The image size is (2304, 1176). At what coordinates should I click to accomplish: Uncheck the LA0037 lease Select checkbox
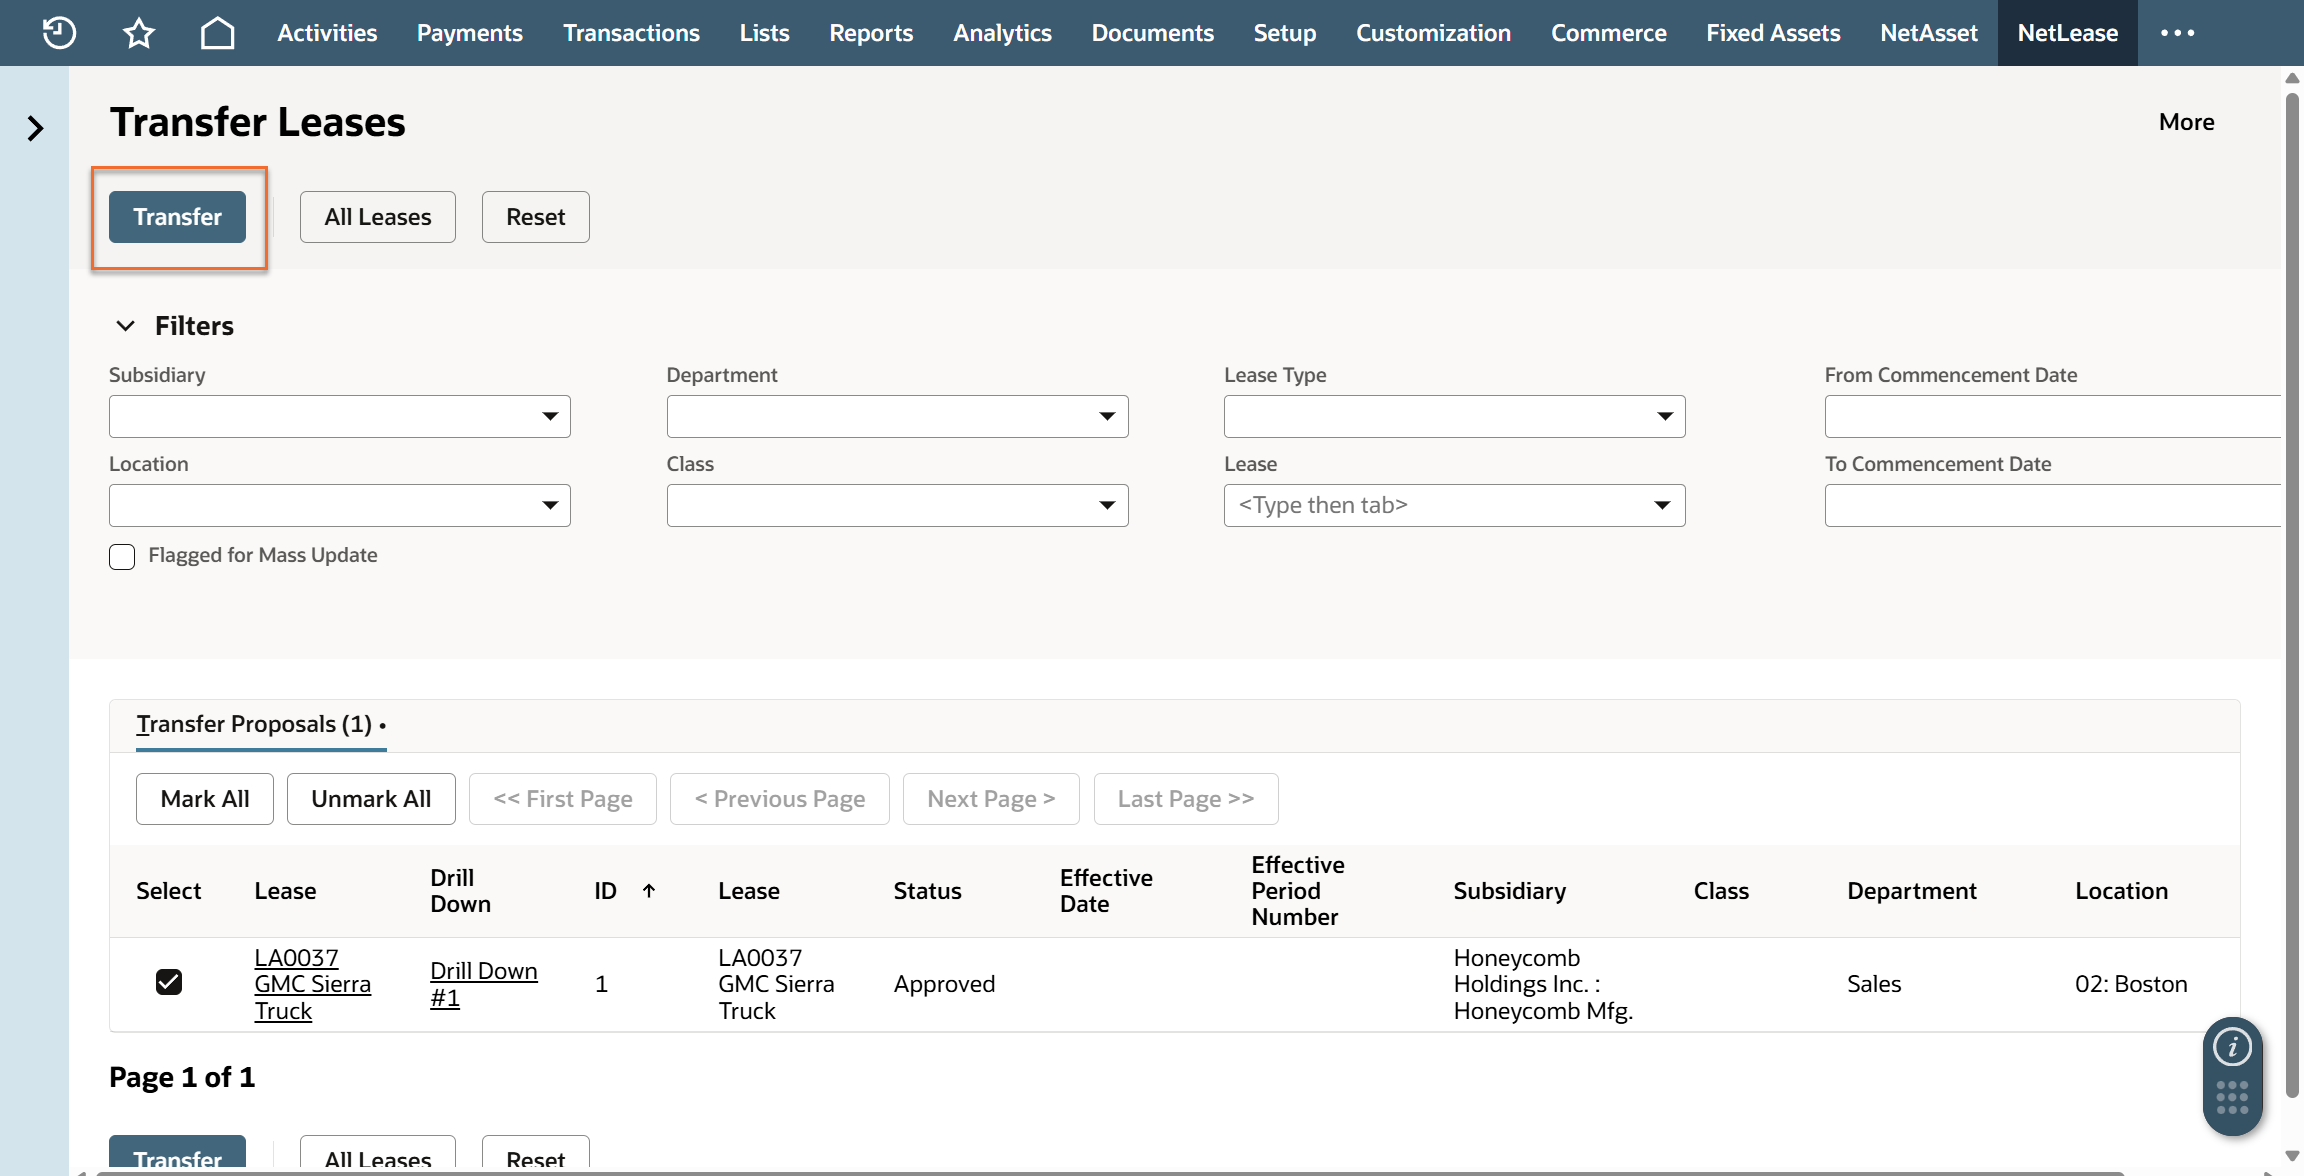tap(169, 982)
